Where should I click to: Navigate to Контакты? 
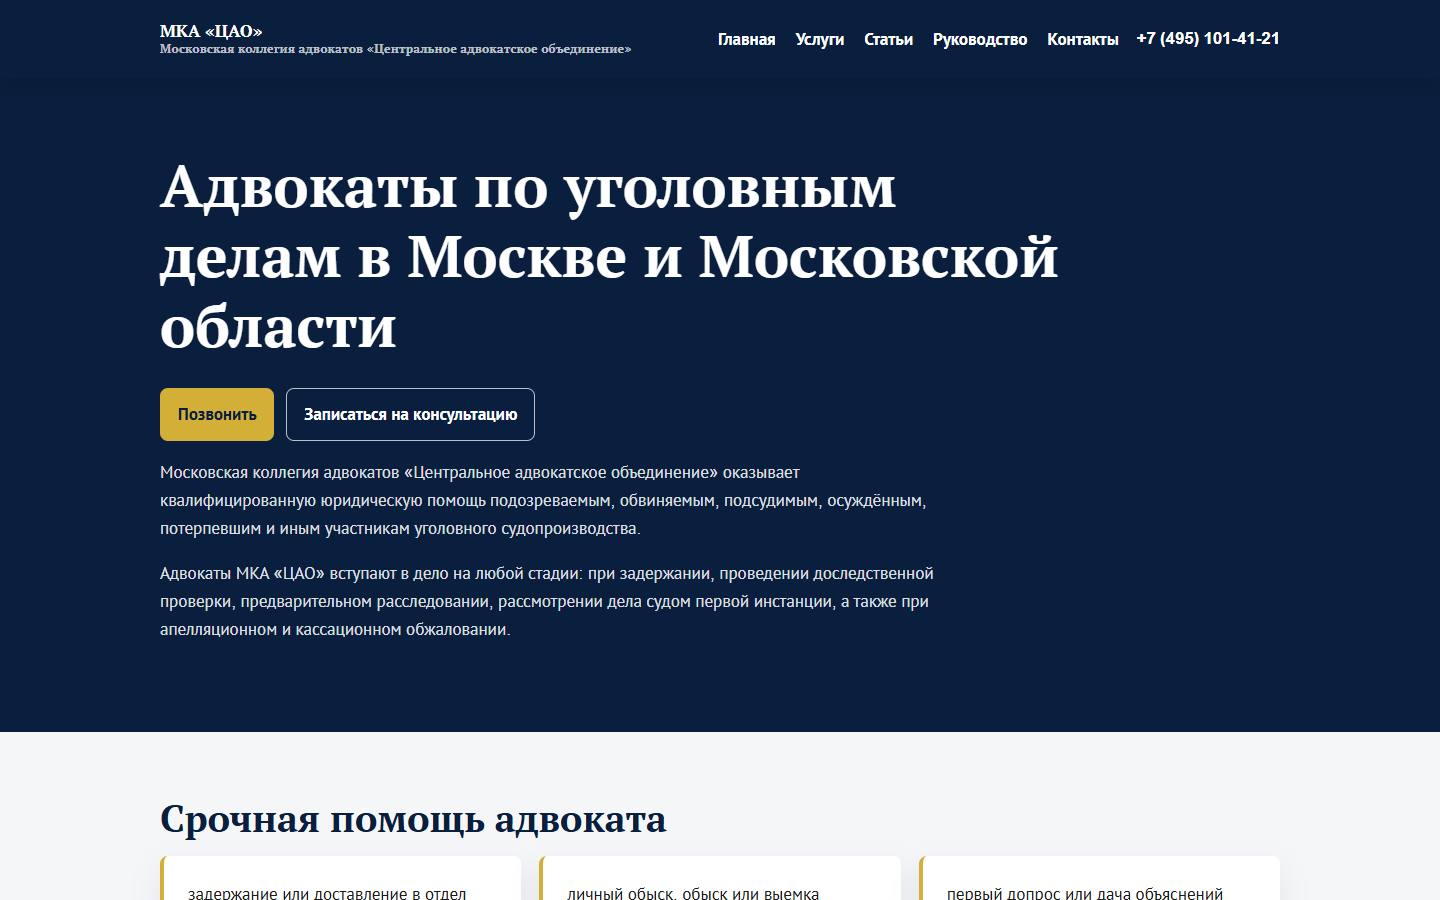(1082, 39)
